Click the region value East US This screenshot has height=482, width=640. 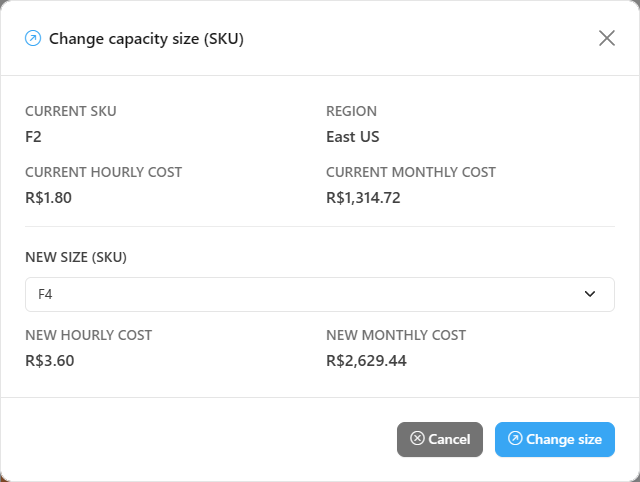coord(353,137)
